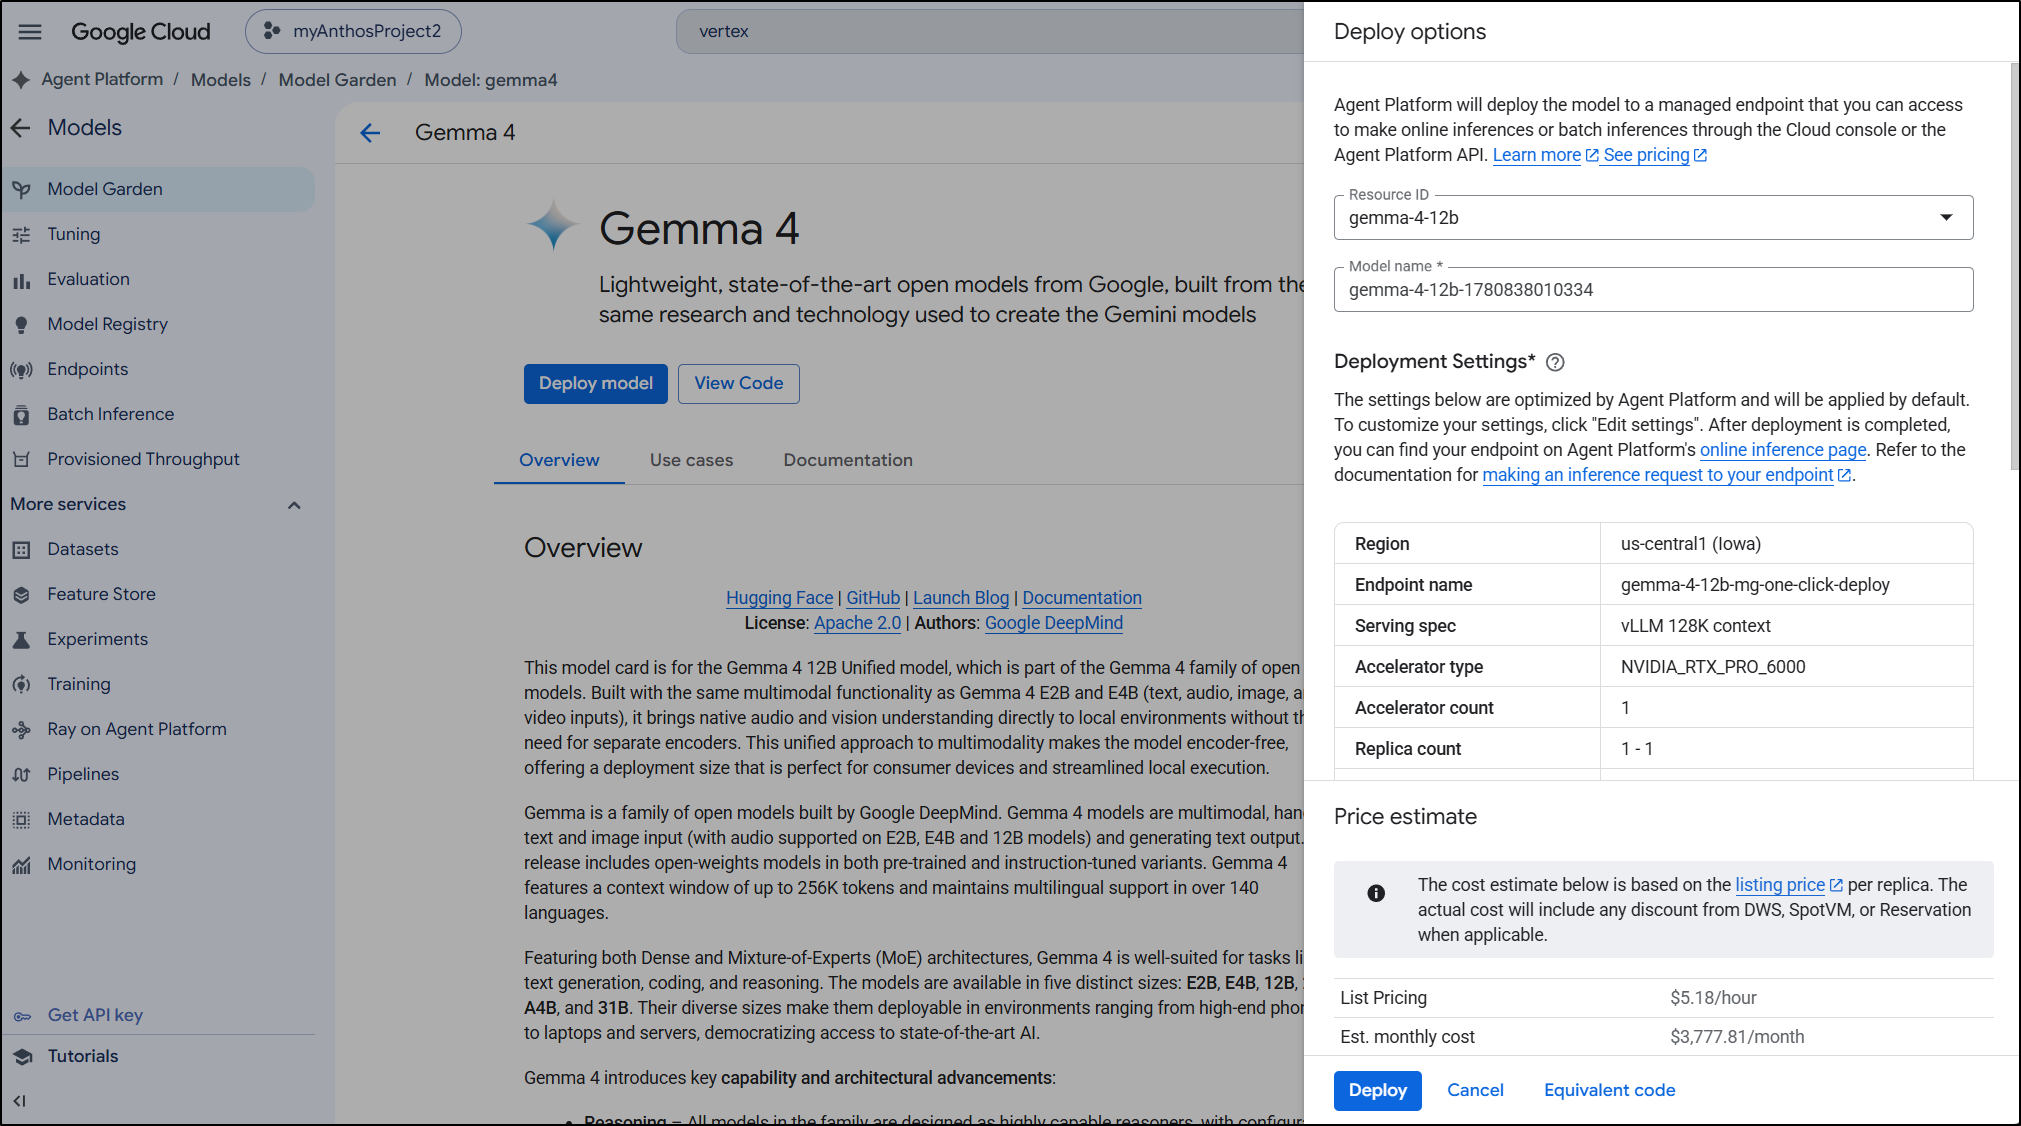Click the Training icon in sidebar

pos(21,685)
